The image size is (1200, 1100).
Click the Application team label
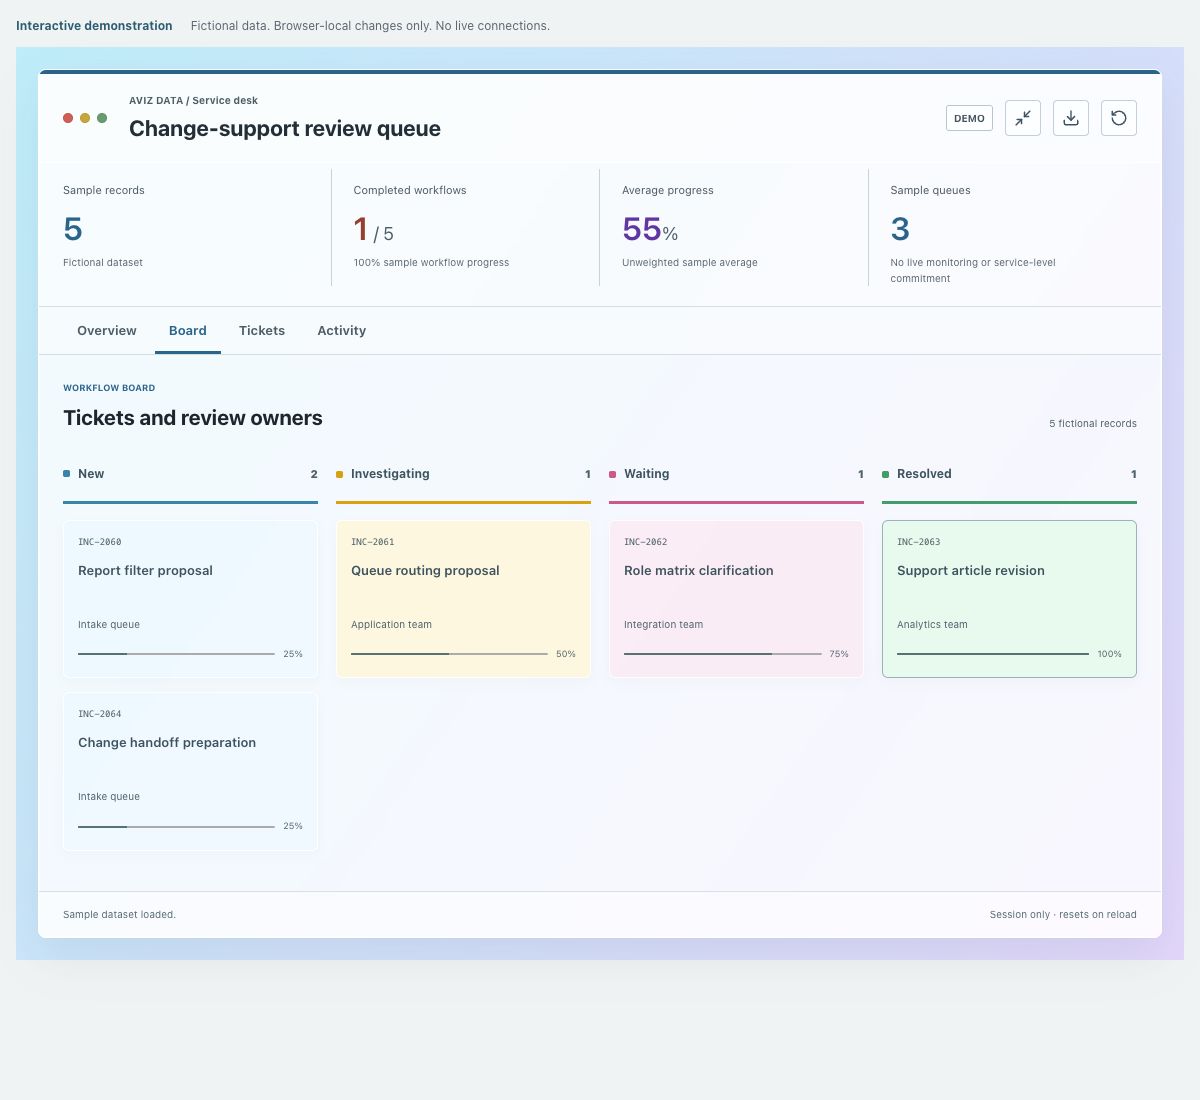point(391,625)
